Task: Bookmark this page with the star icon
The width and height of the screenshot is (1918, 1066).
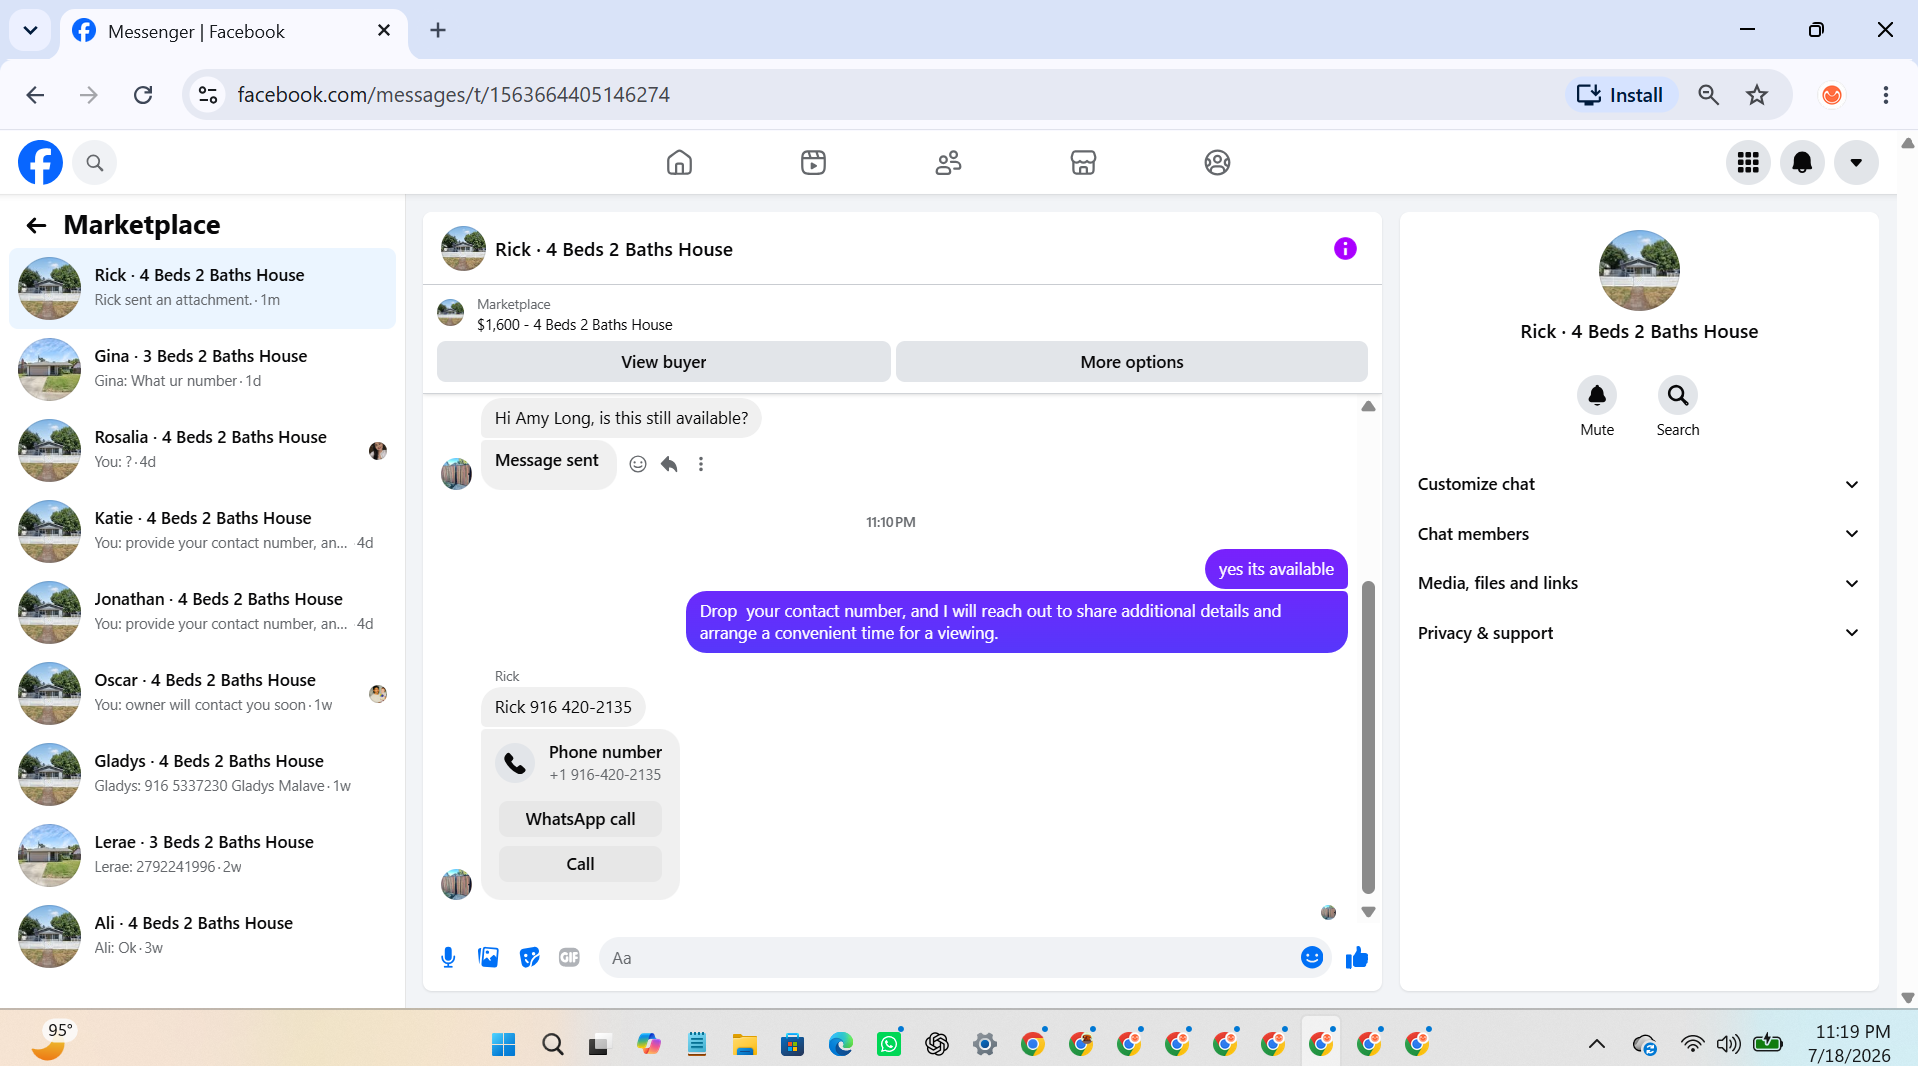Action: 1757,95
